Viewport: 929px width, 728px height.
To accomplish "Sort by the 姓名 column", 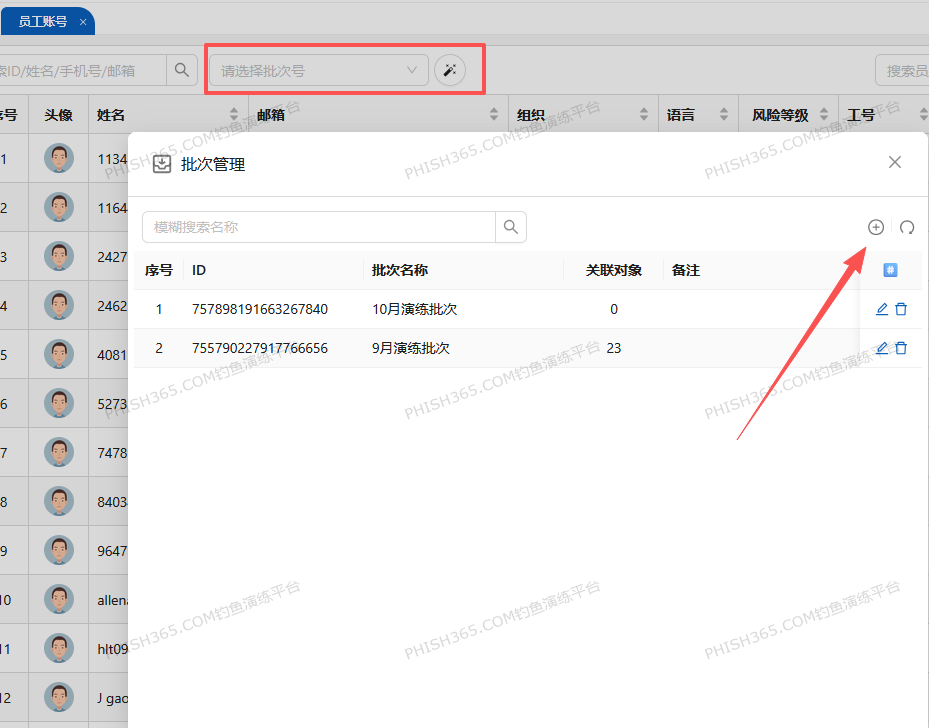I will pyautogui.click(x=234, y=115).
